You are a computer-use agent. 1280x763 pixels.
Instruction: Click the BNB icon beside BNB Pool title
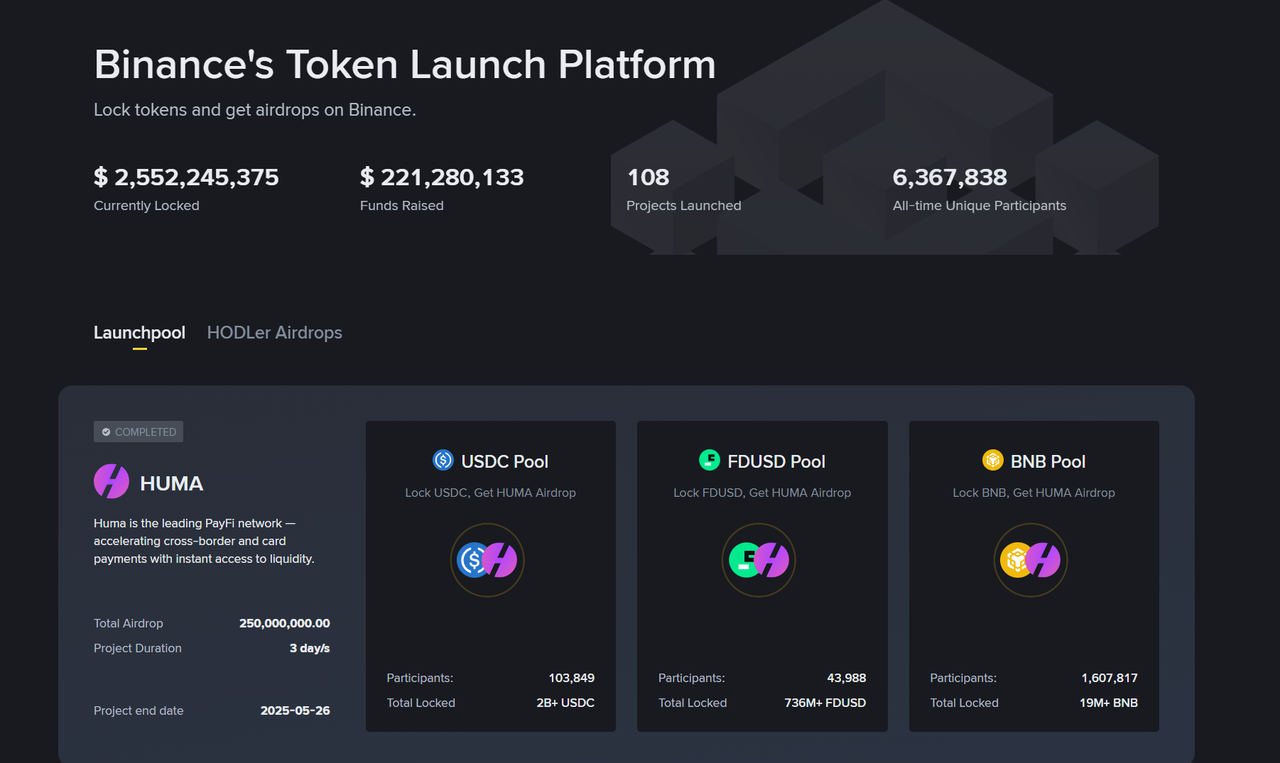click(x=992, y=460)
